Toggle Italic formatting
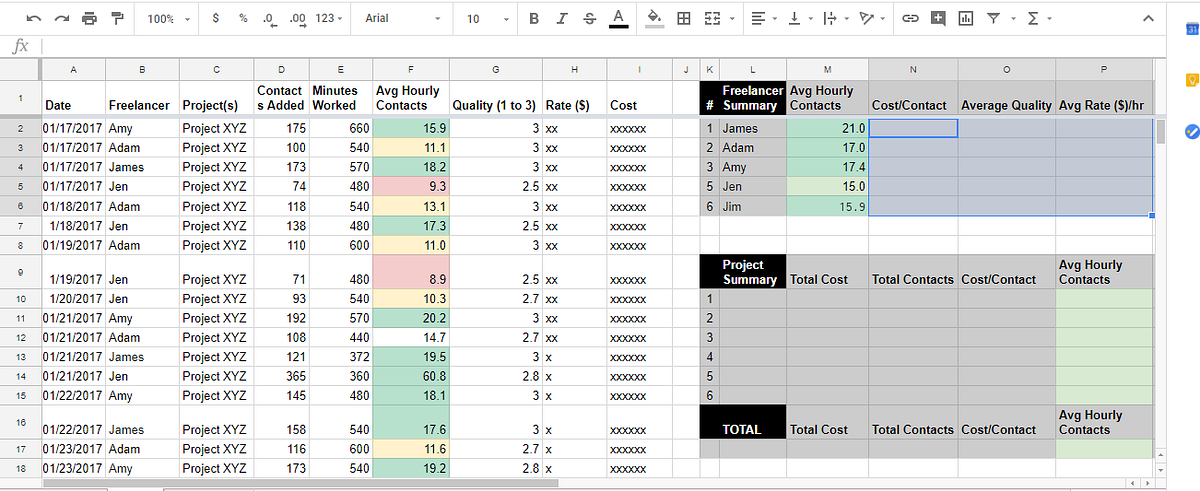The height and width of the screenshot is (491, 1200). point(562,19)
